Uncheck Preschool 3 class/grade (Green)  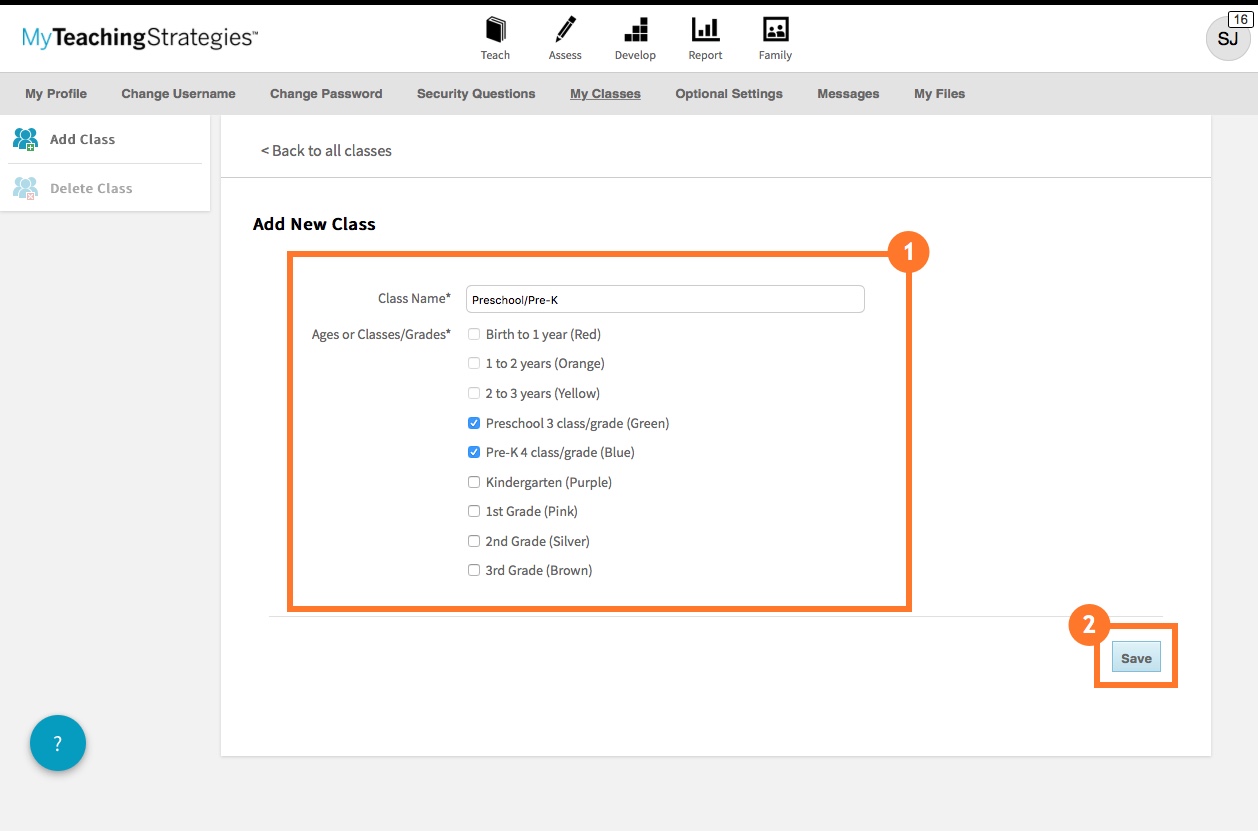click(x=474, y=423)
